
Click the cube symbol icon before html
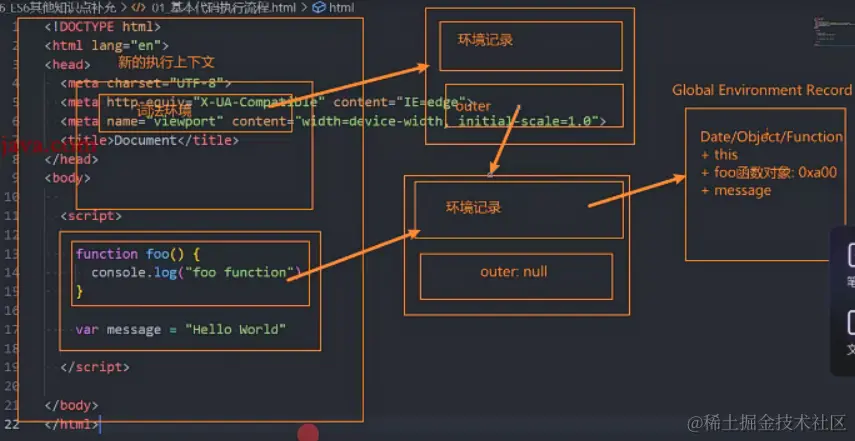(x=320, y=8)
